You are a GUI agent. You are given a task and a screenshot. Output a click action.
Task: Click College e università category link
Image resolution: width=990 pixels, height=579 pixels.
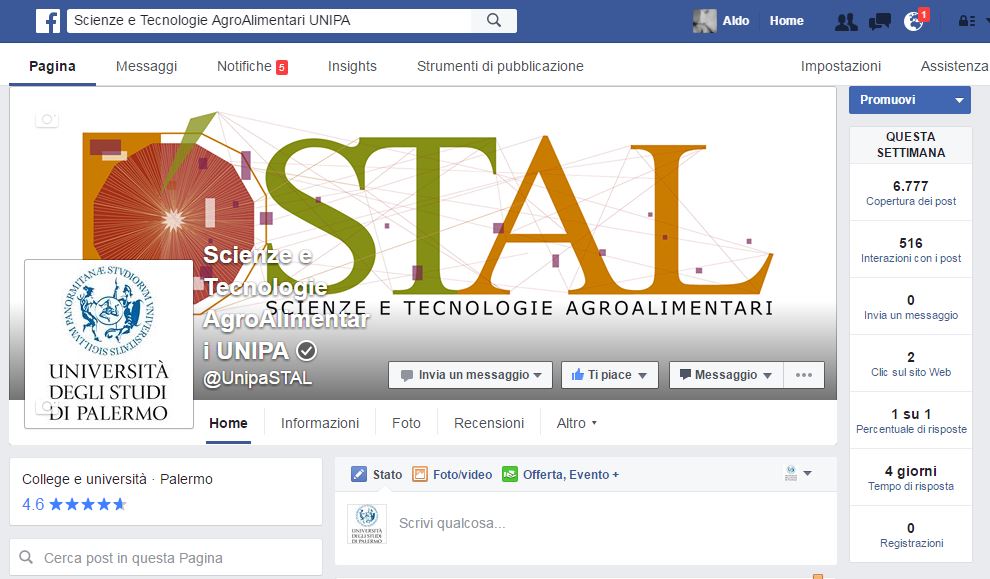tap(84, 479)
